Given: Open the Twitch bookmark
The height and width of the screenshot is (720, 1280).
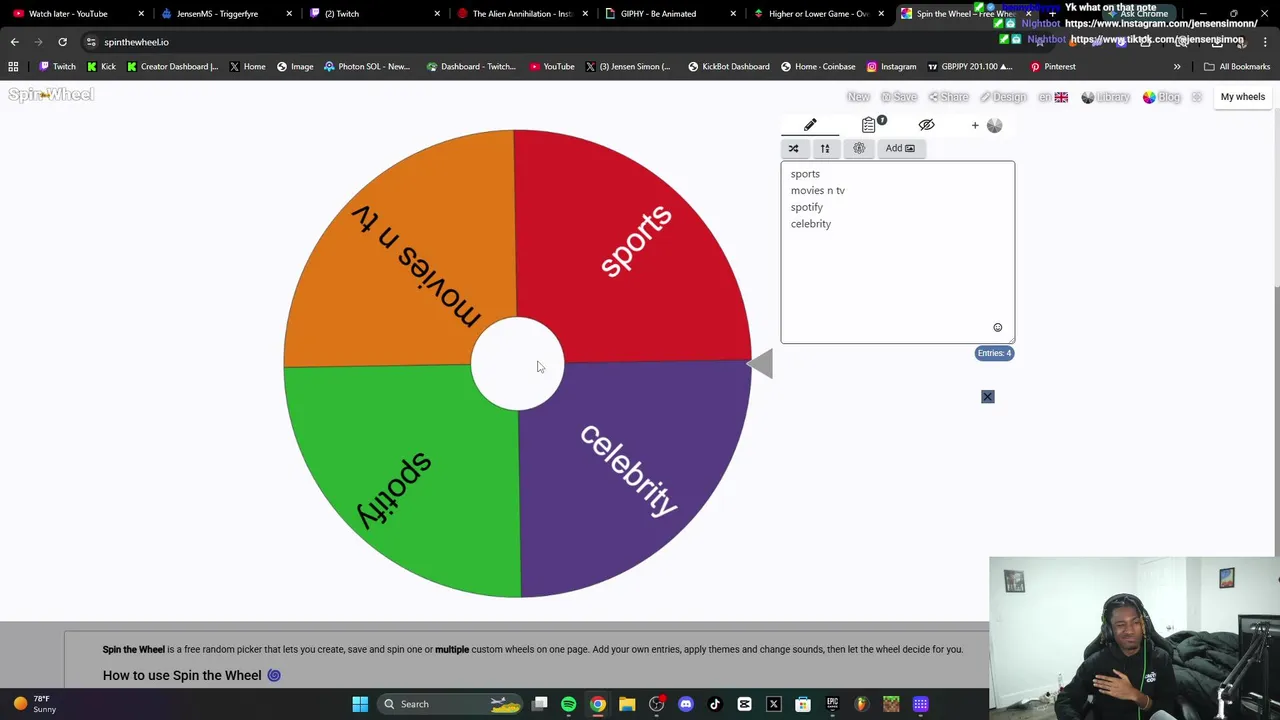Looking at the screenshot, I should tap(57, 67).
